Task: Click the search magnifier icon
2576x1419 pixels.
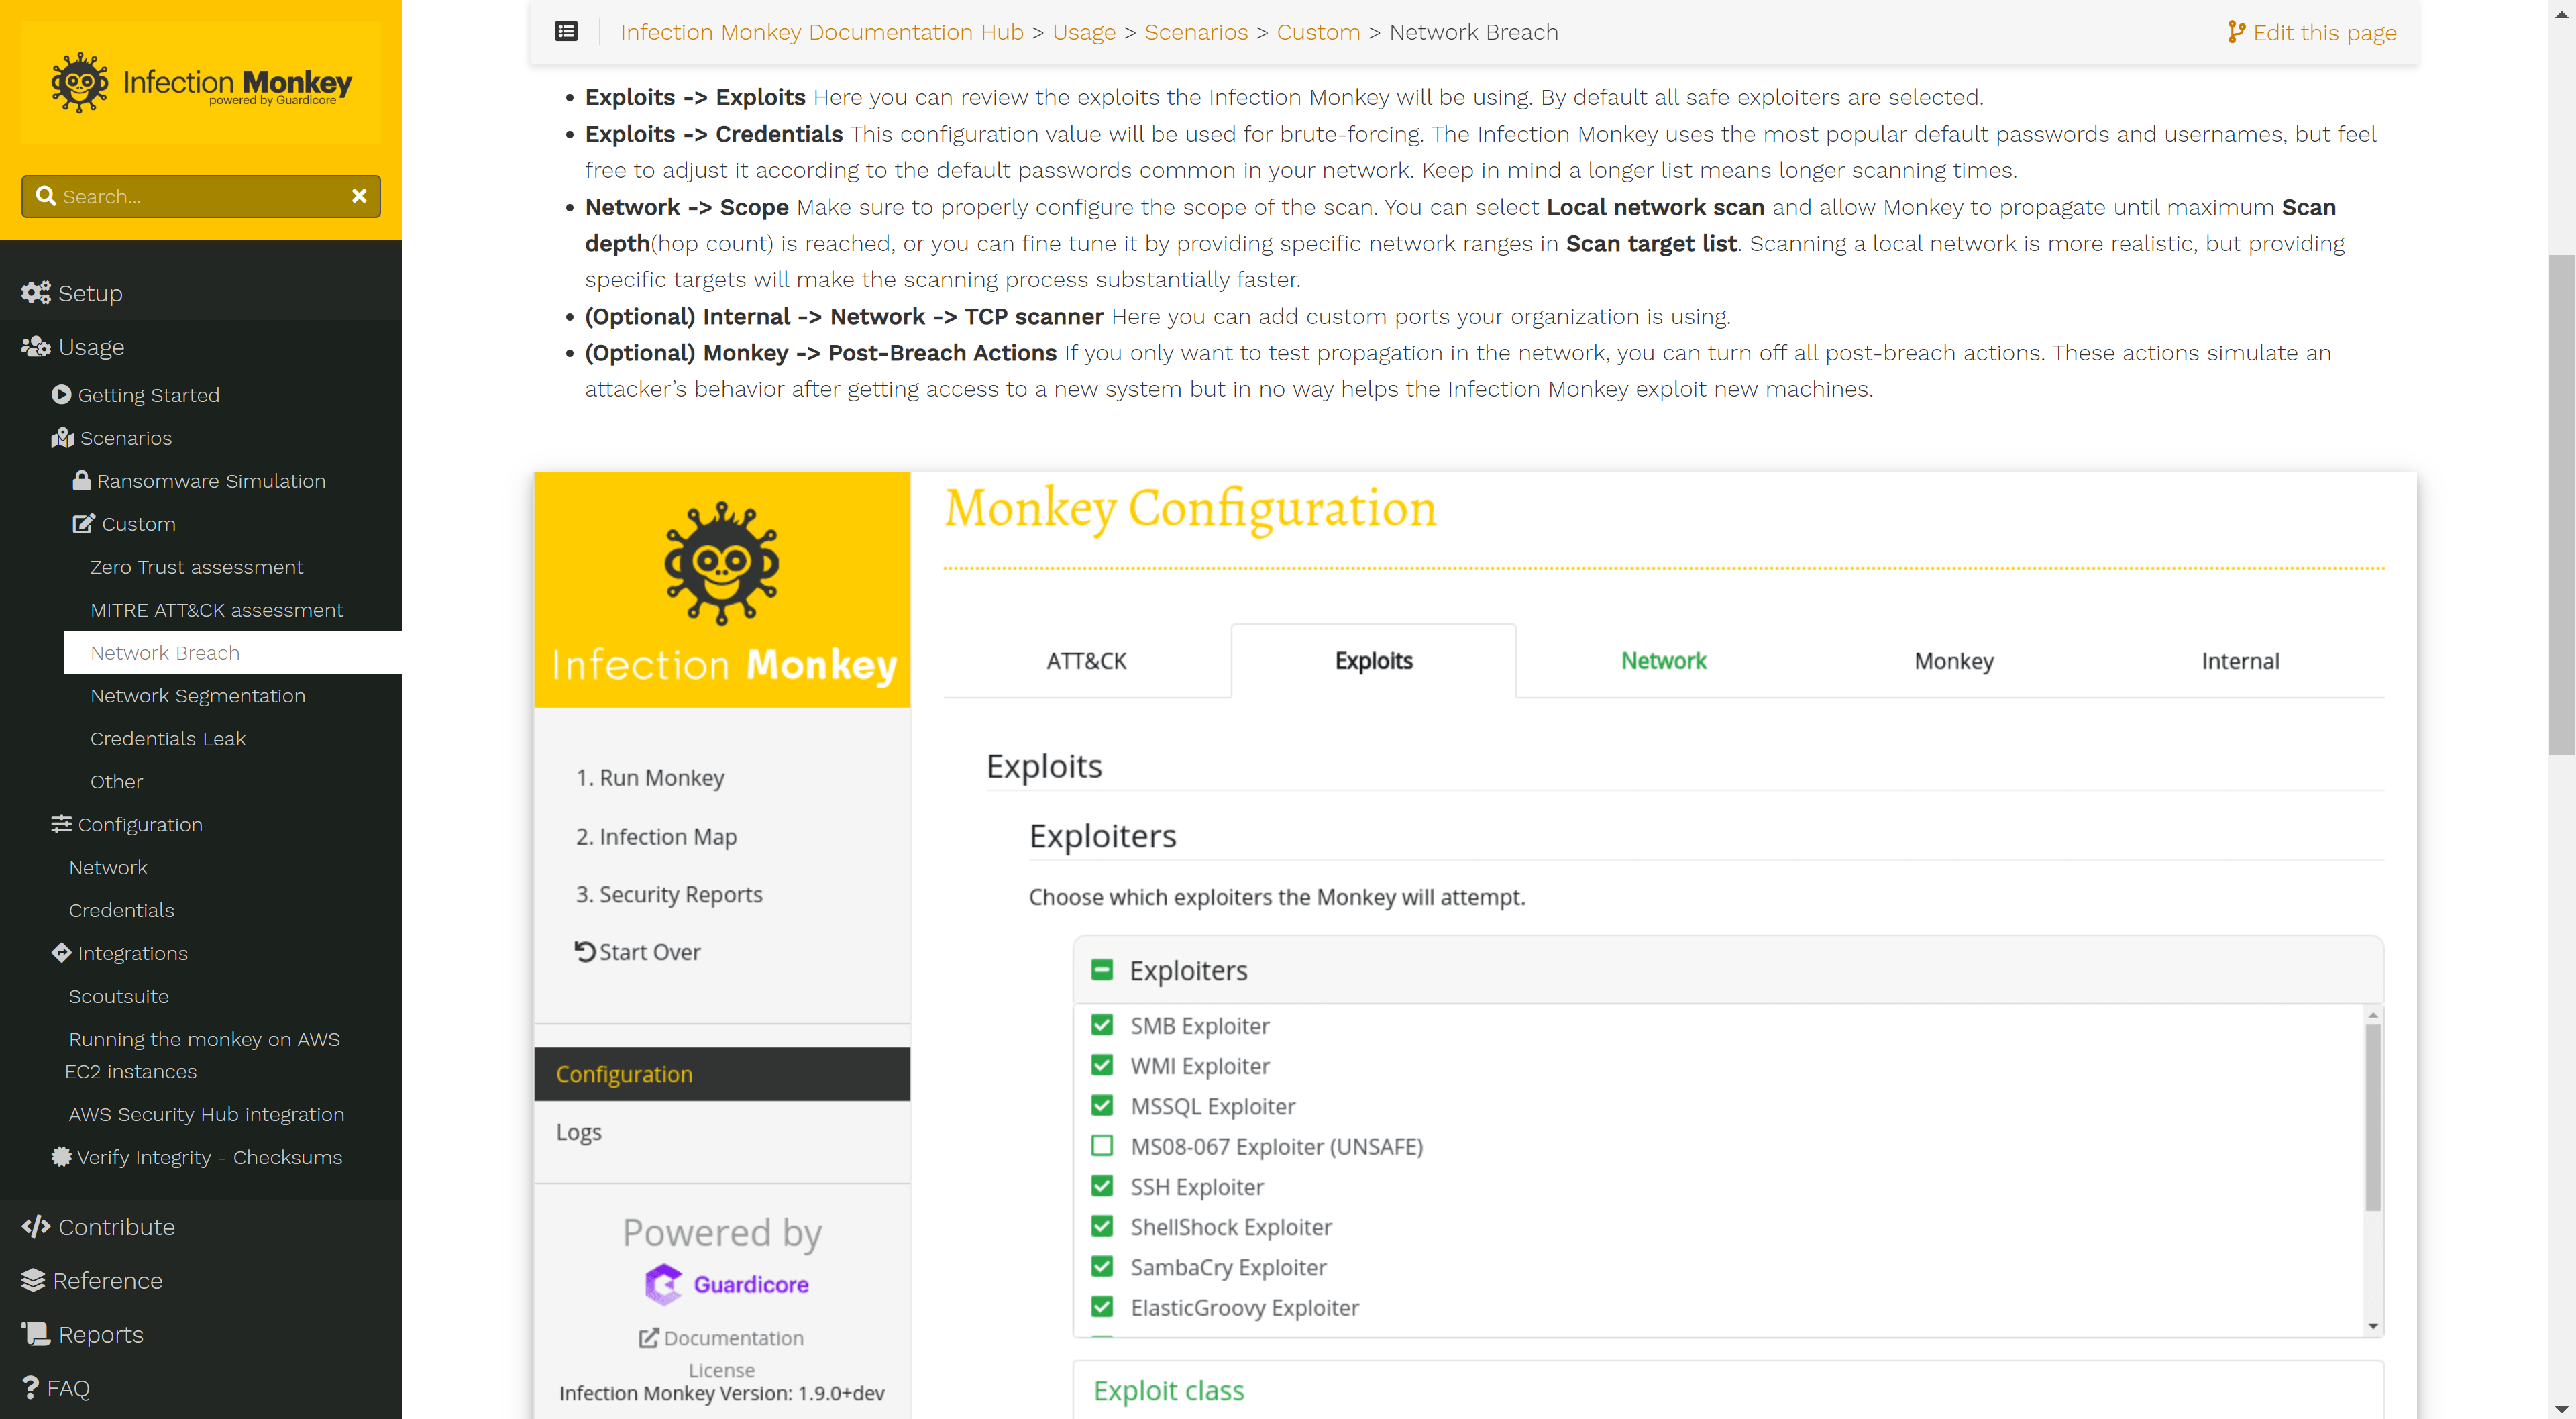Action: coord(45,196)
